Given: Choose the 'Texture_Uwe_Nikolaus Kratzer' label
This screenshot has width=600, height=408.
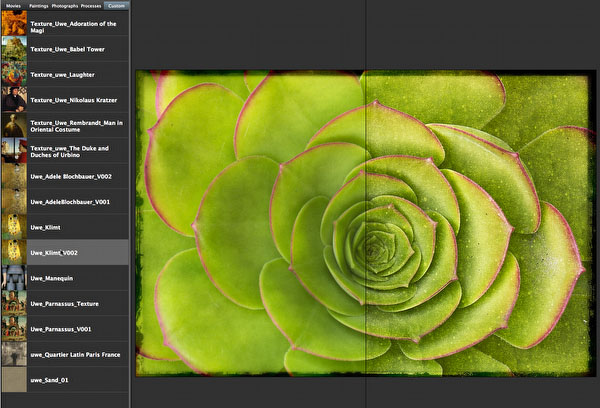Looking at the screenshot, I should 73,100.
